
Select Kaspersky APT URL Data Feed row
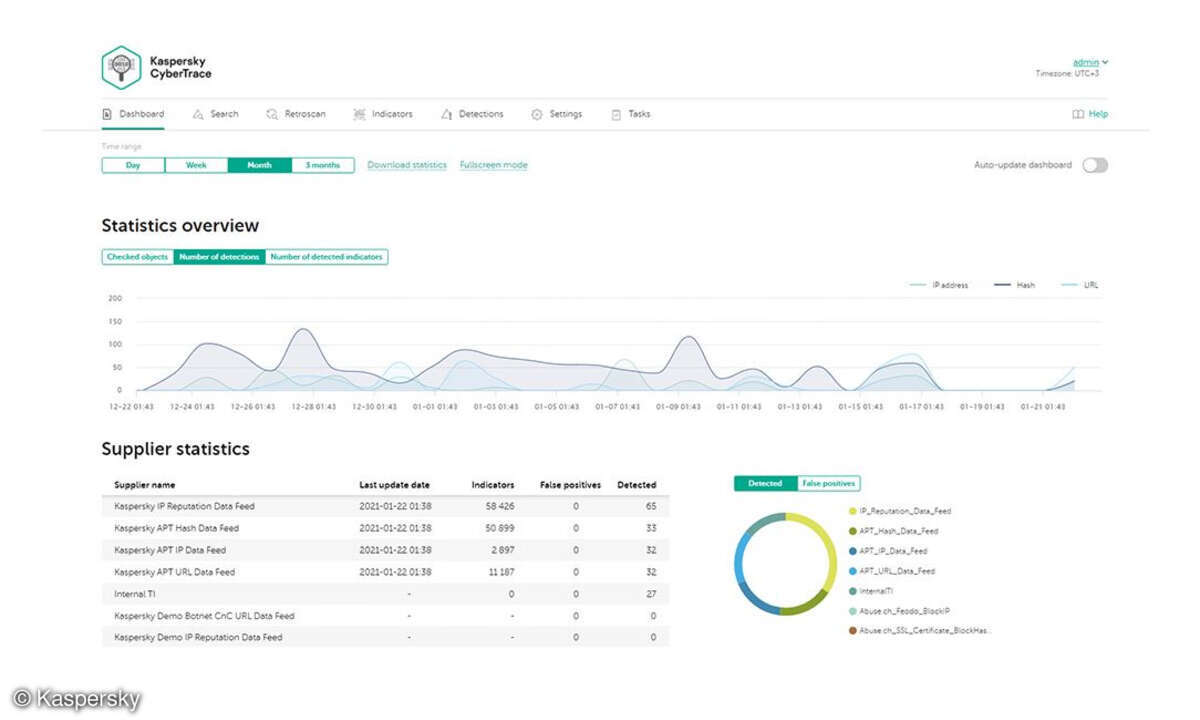point(386,572)
